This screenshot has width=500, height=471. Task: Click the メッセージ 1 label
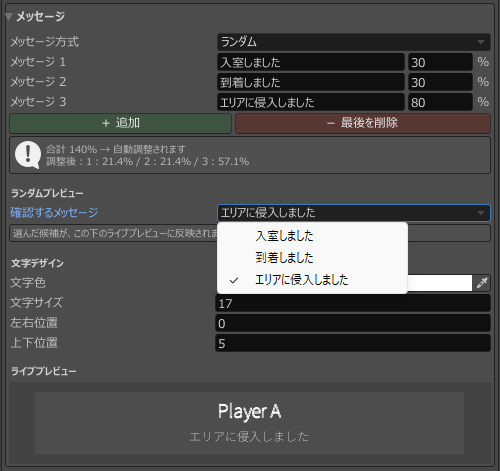click(x=38, y=62)
